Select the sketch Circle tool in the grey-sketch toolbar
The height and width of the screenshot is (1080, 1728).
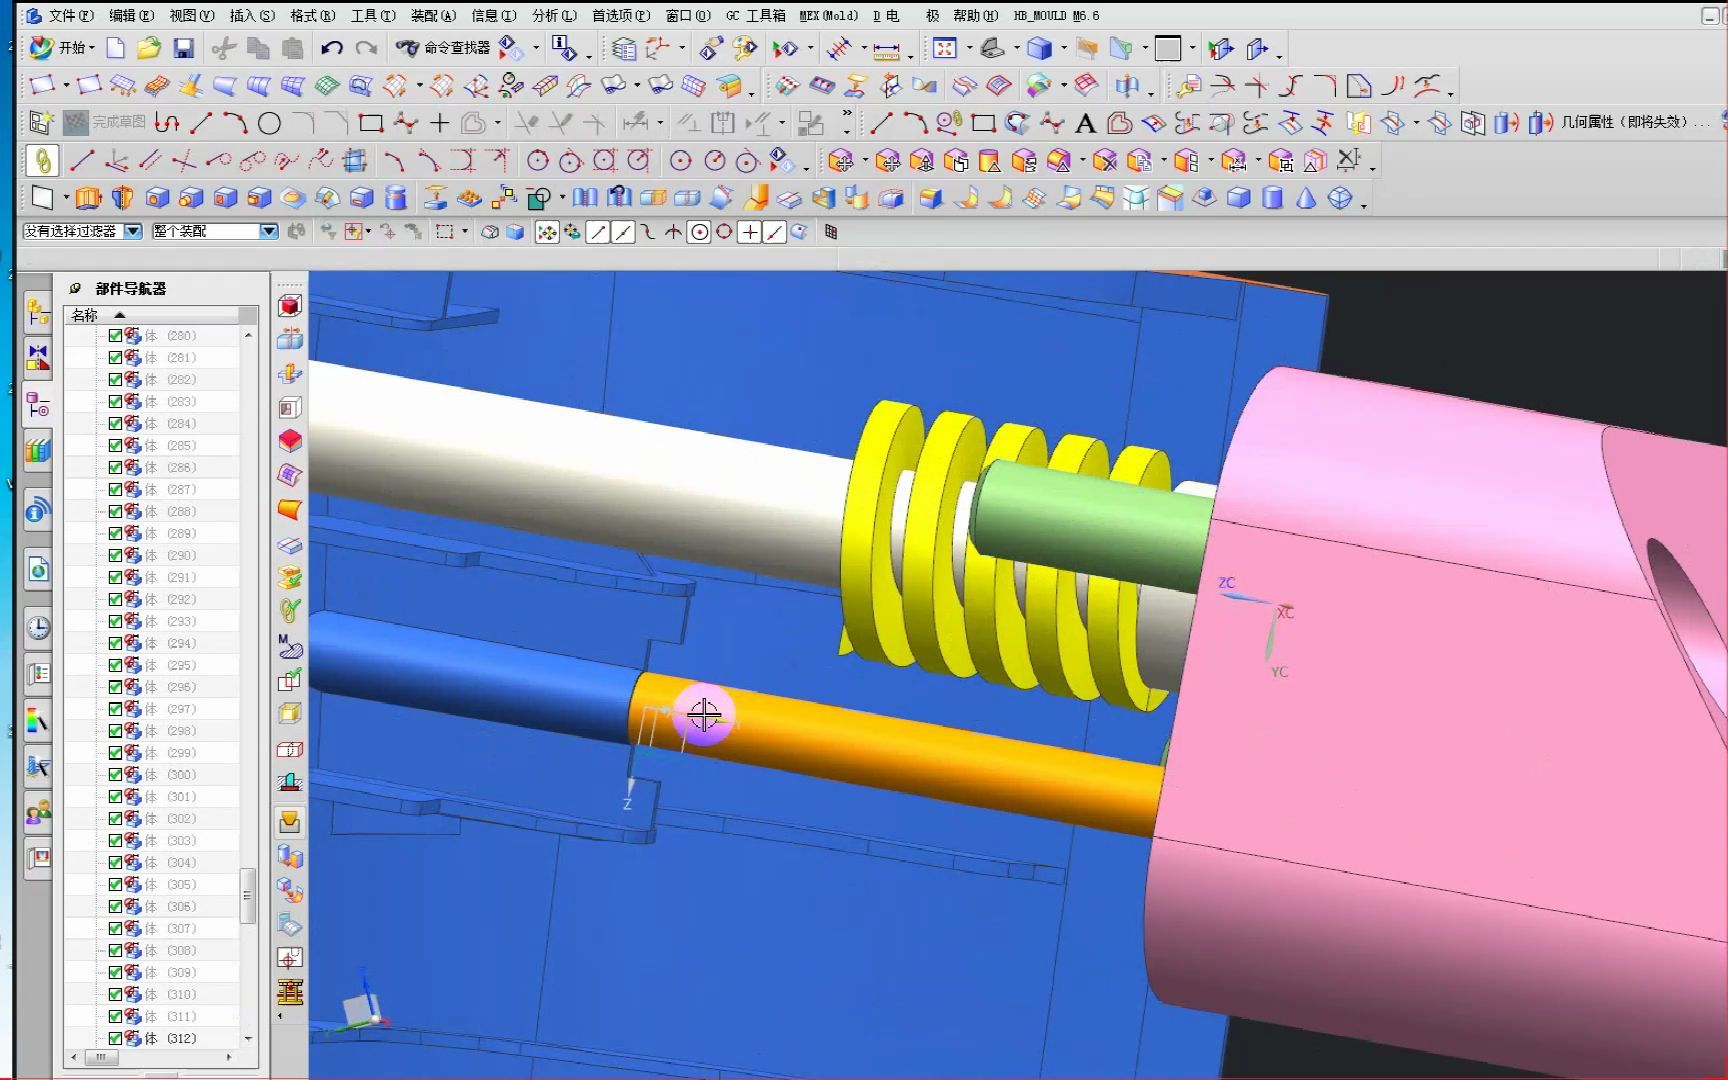coord(269,123)
